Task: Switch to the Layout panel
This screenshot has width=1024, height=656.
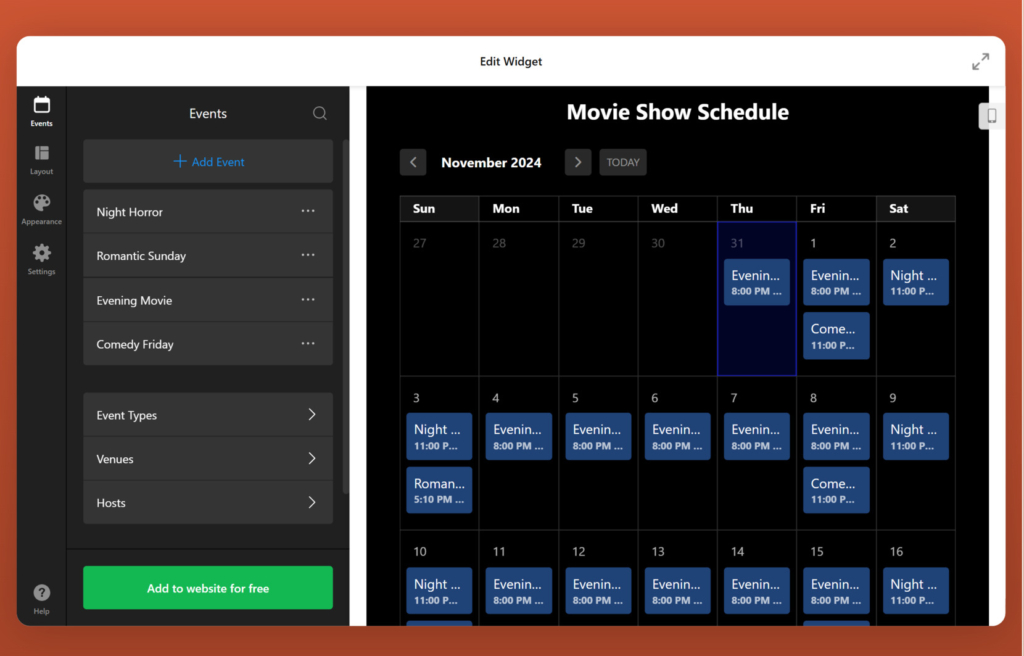Action: [x=41, y=160]
